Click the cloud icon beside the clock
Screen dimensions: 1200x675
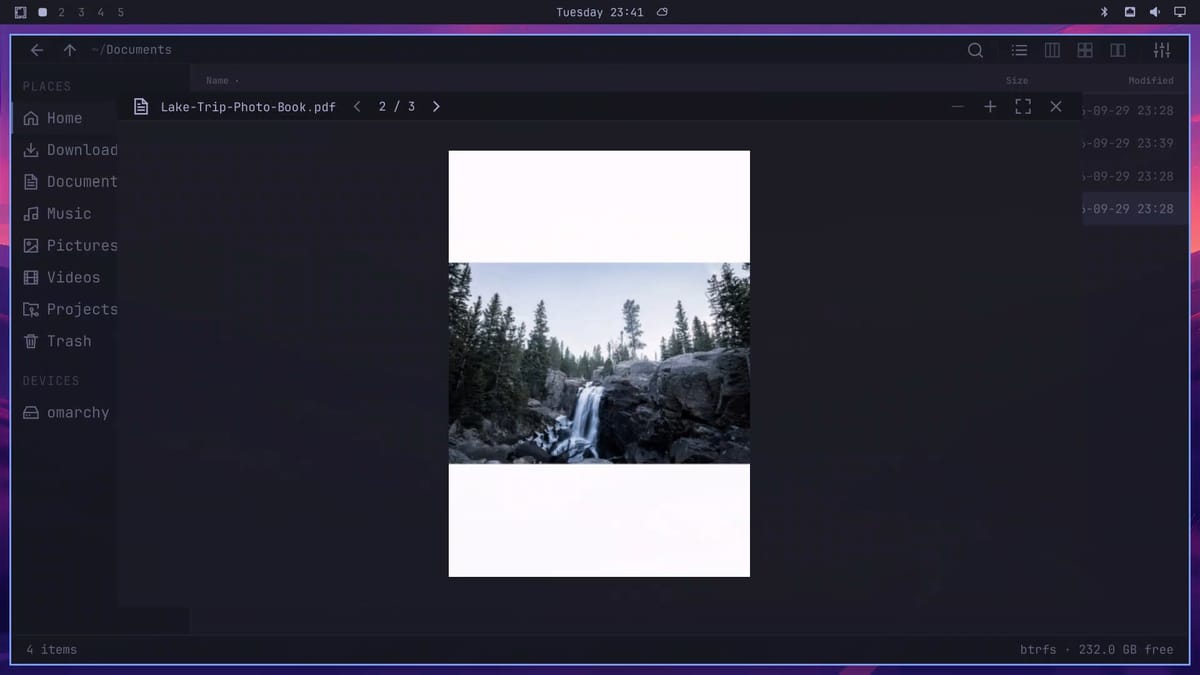(x=662, y=12)
